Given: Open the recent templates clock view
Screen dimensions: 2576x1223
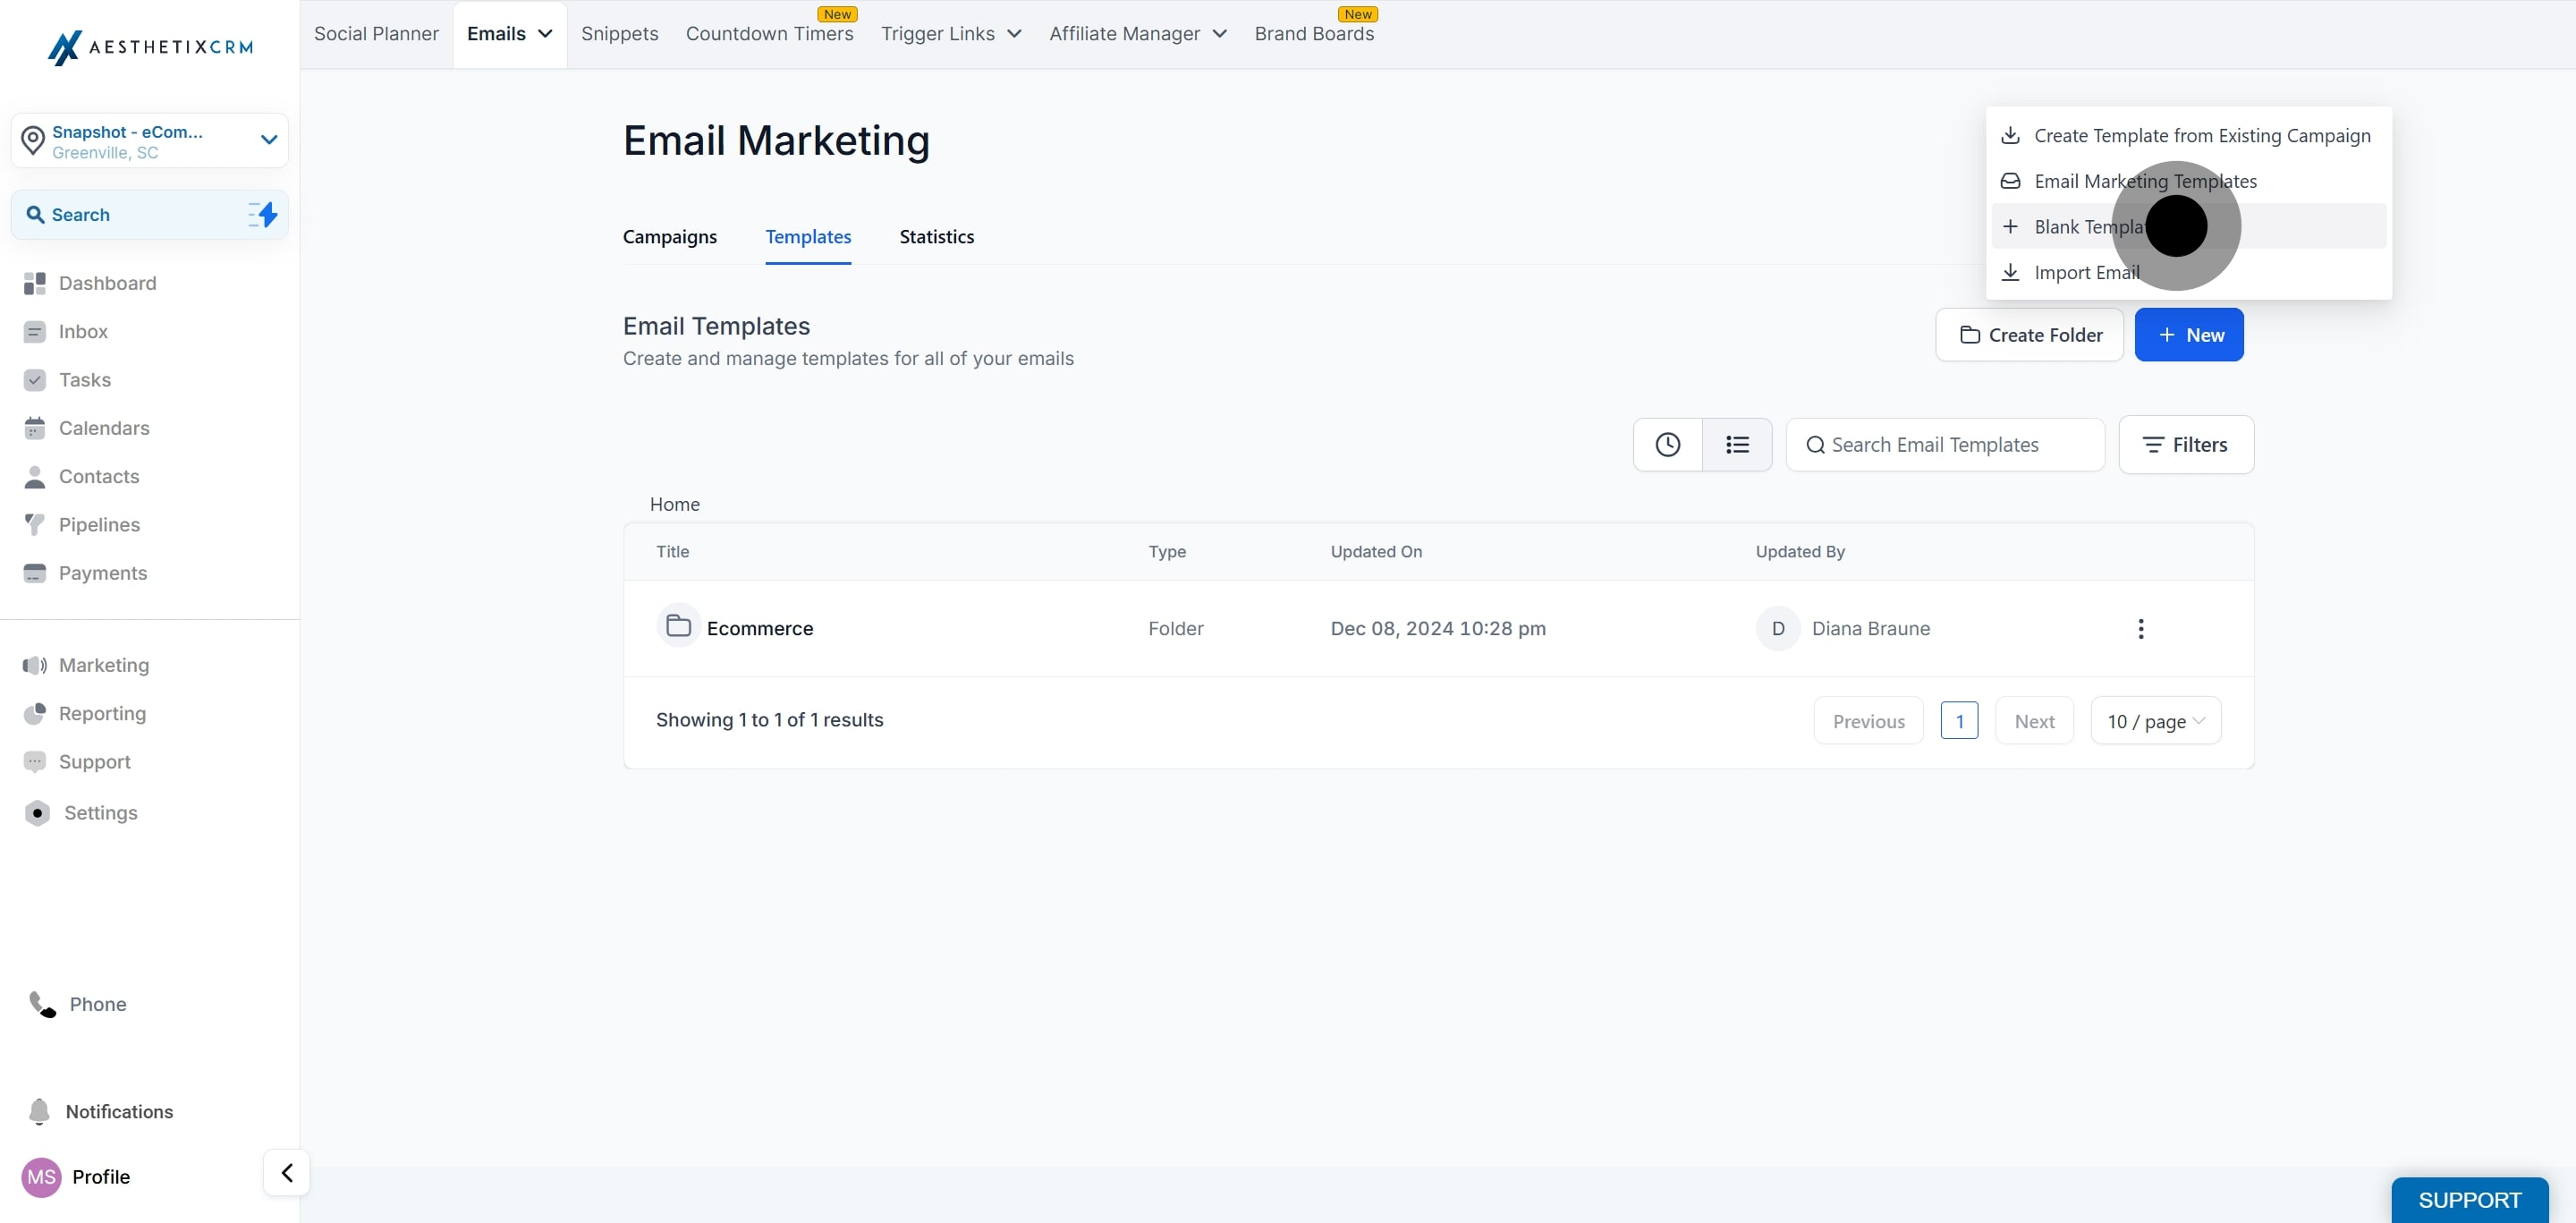Looking at the screenshot, I should (x=1667, y=445).
